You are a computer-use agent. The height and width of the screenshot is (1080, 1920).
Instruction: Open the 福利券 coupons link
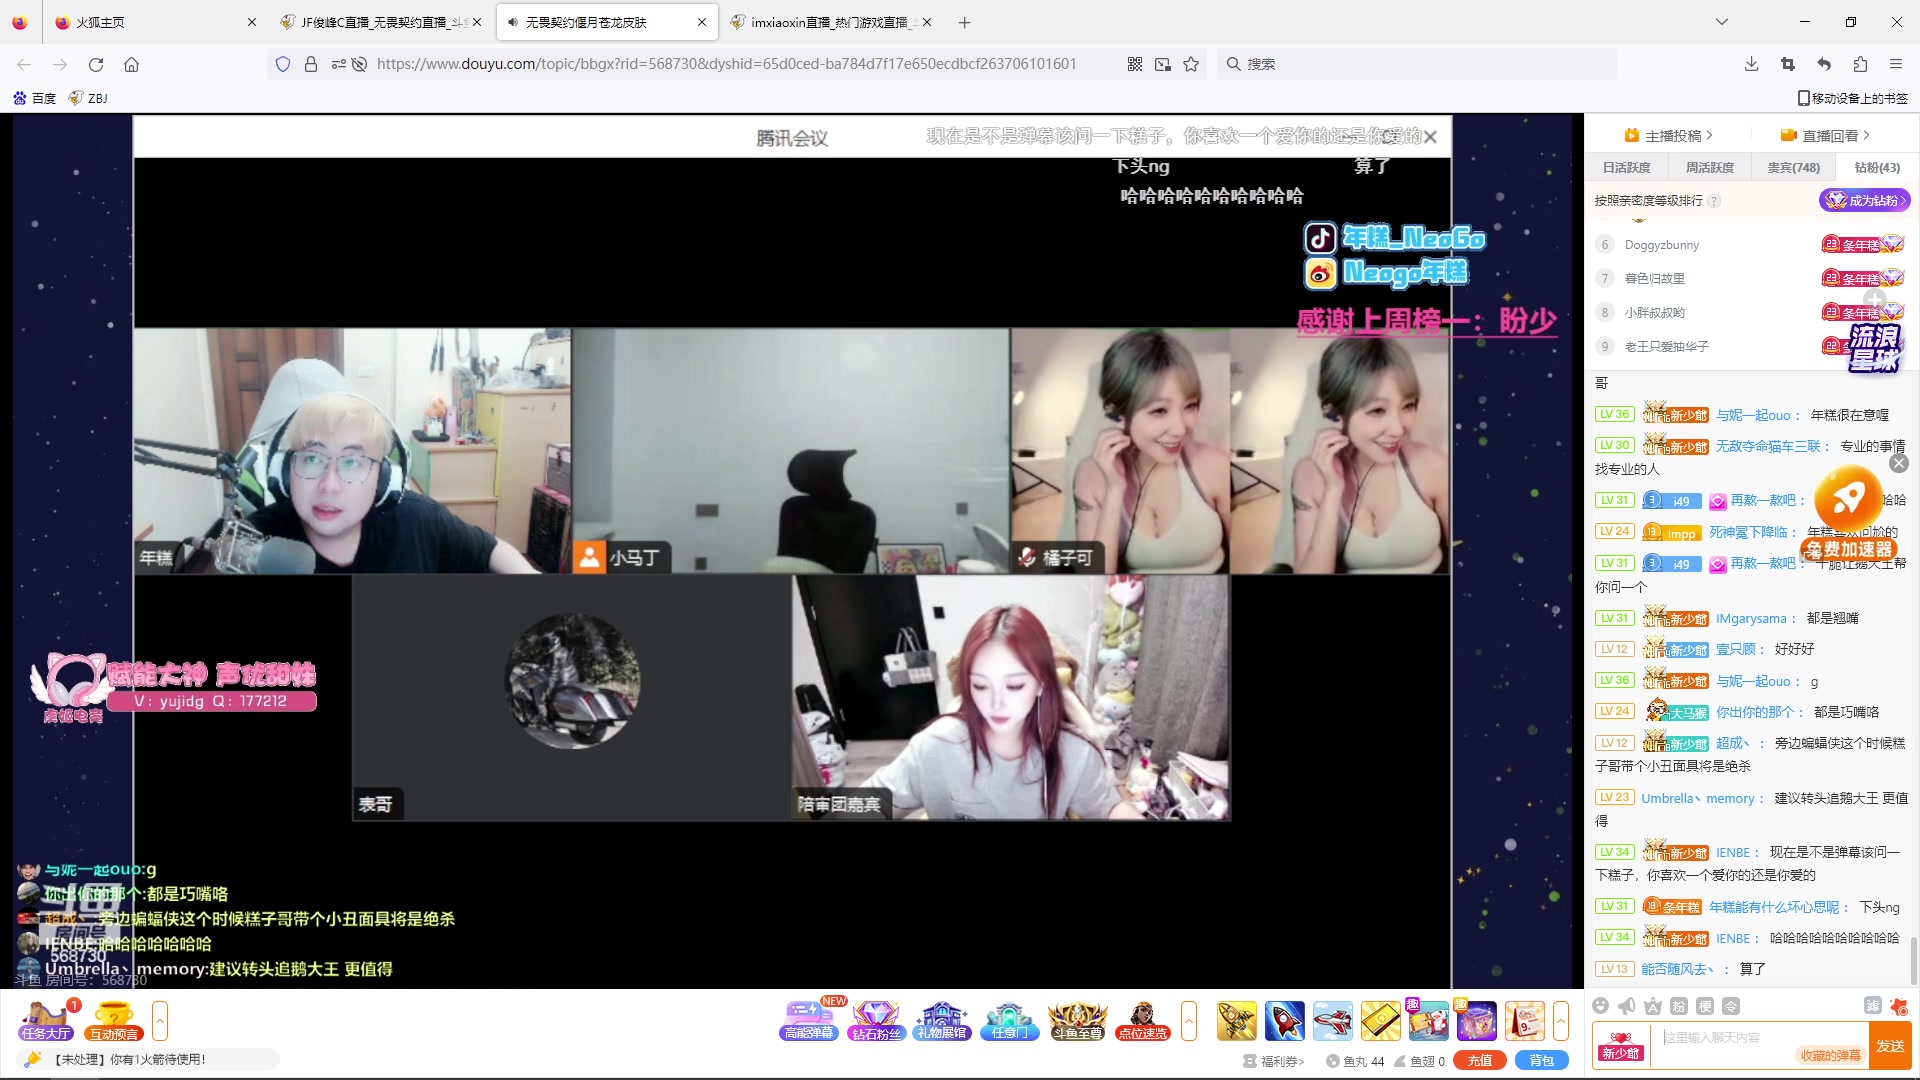pos(1274,1062)
